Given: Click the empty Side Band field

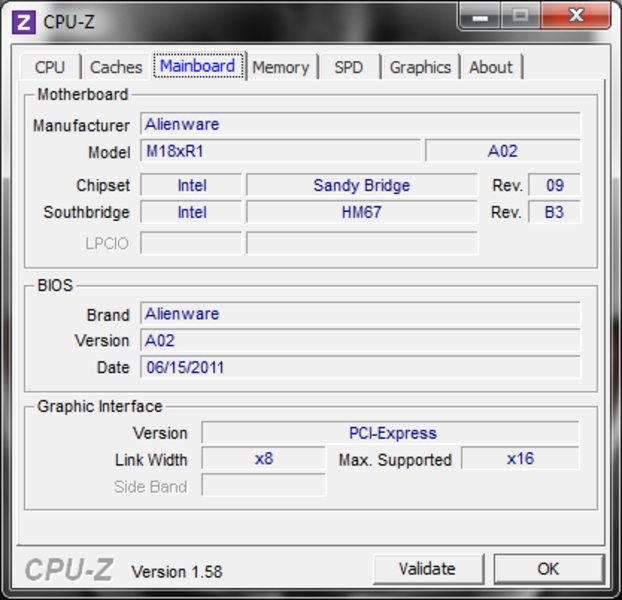Looking at the screenshot, I should pos(264,485).
